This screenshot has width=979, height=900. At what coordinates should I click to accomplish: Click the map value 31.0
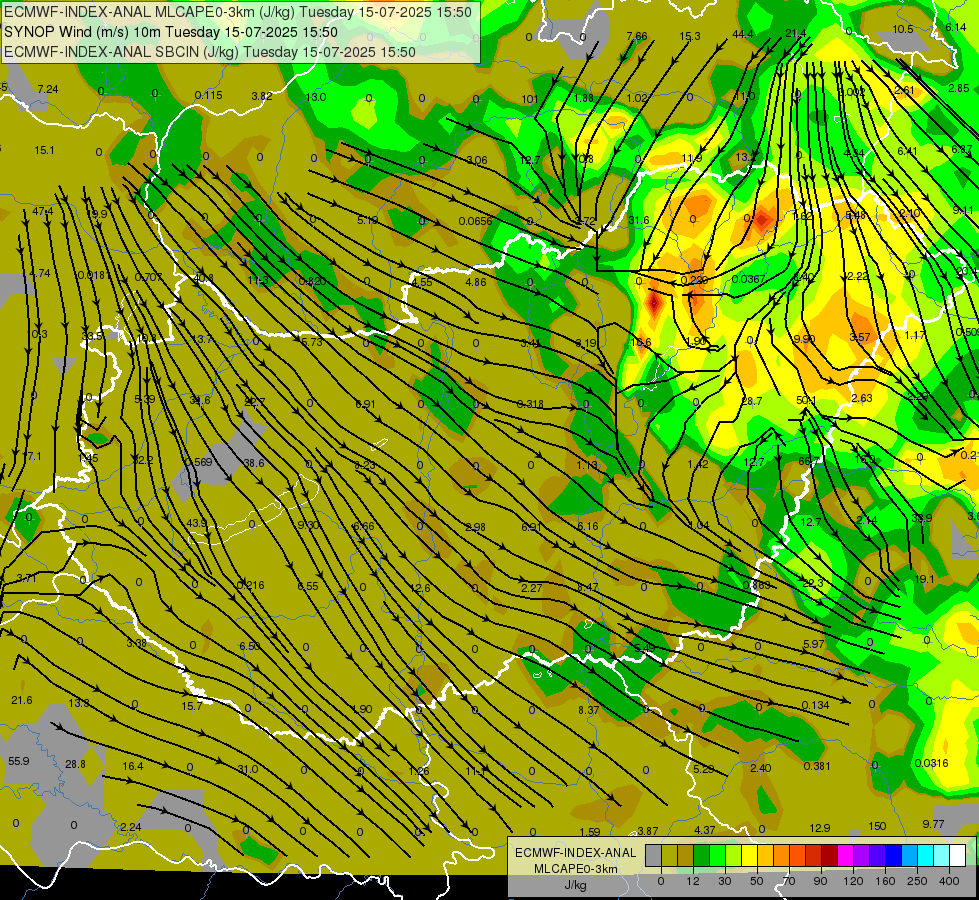click(x=247, y=769)
